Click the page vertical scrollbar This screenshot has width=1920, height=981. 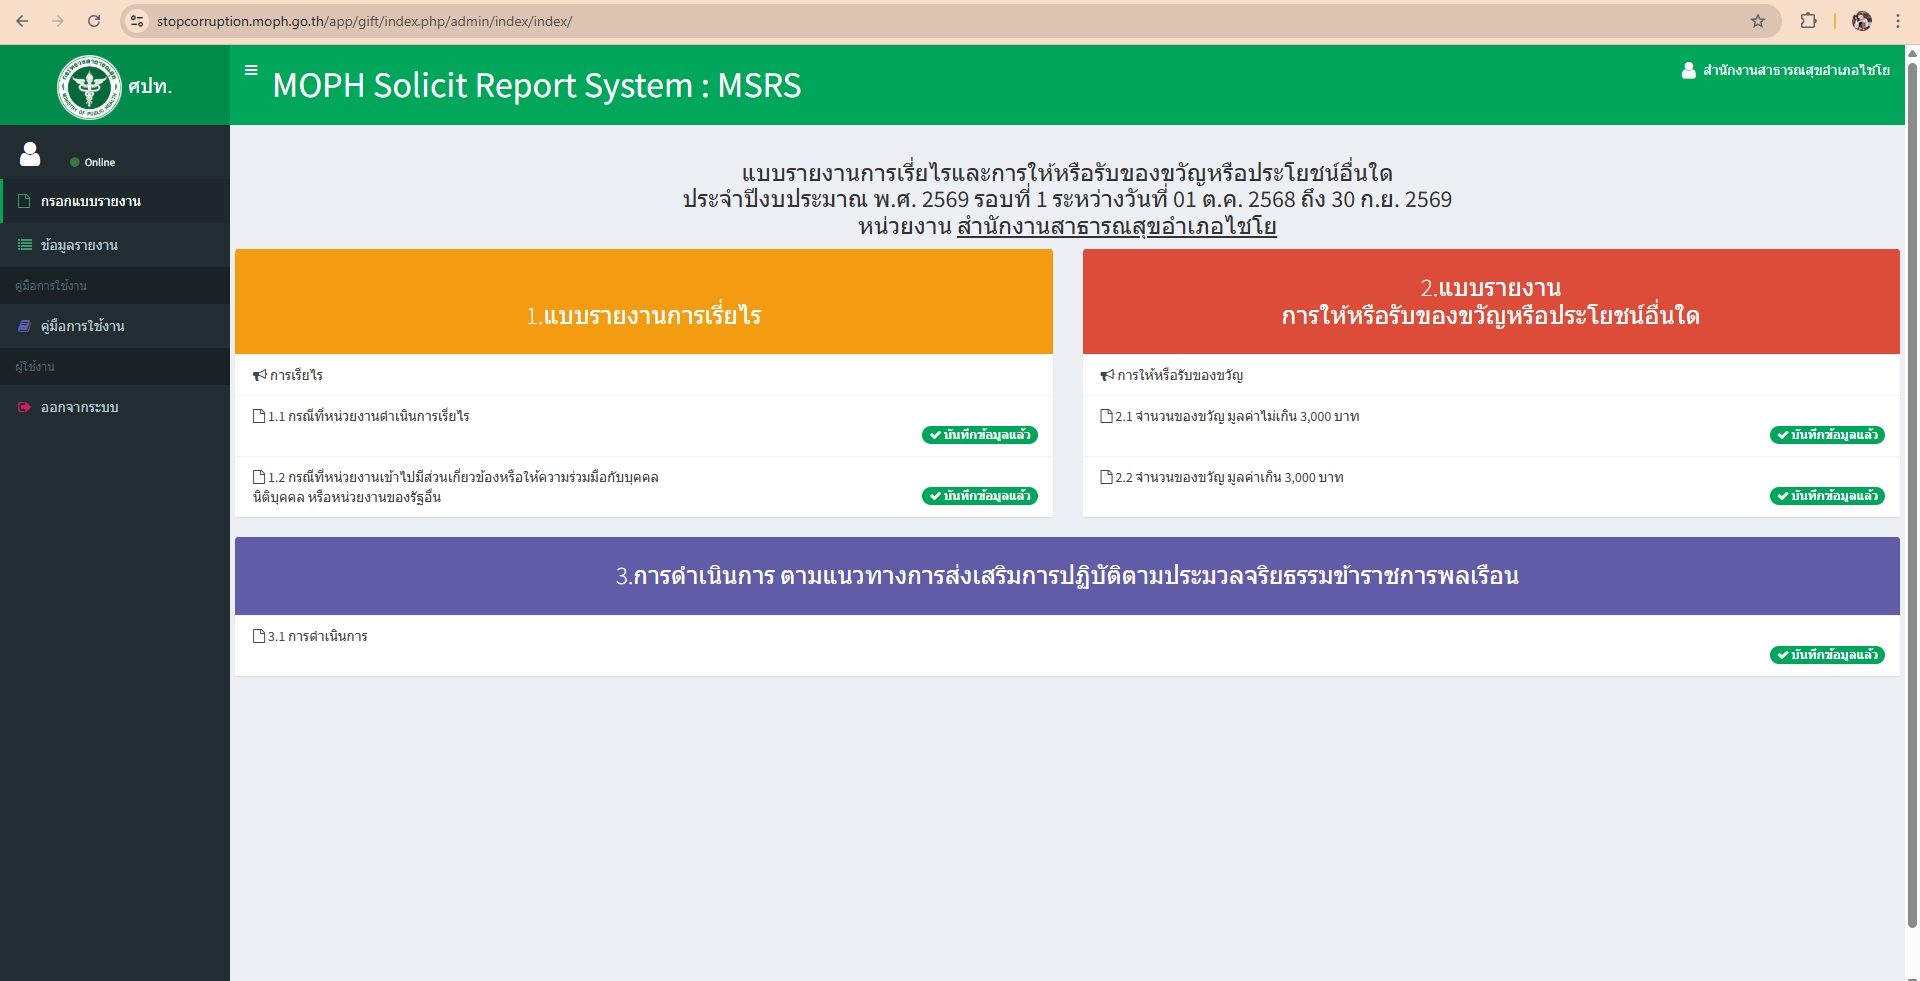(x=1912, y=500)
